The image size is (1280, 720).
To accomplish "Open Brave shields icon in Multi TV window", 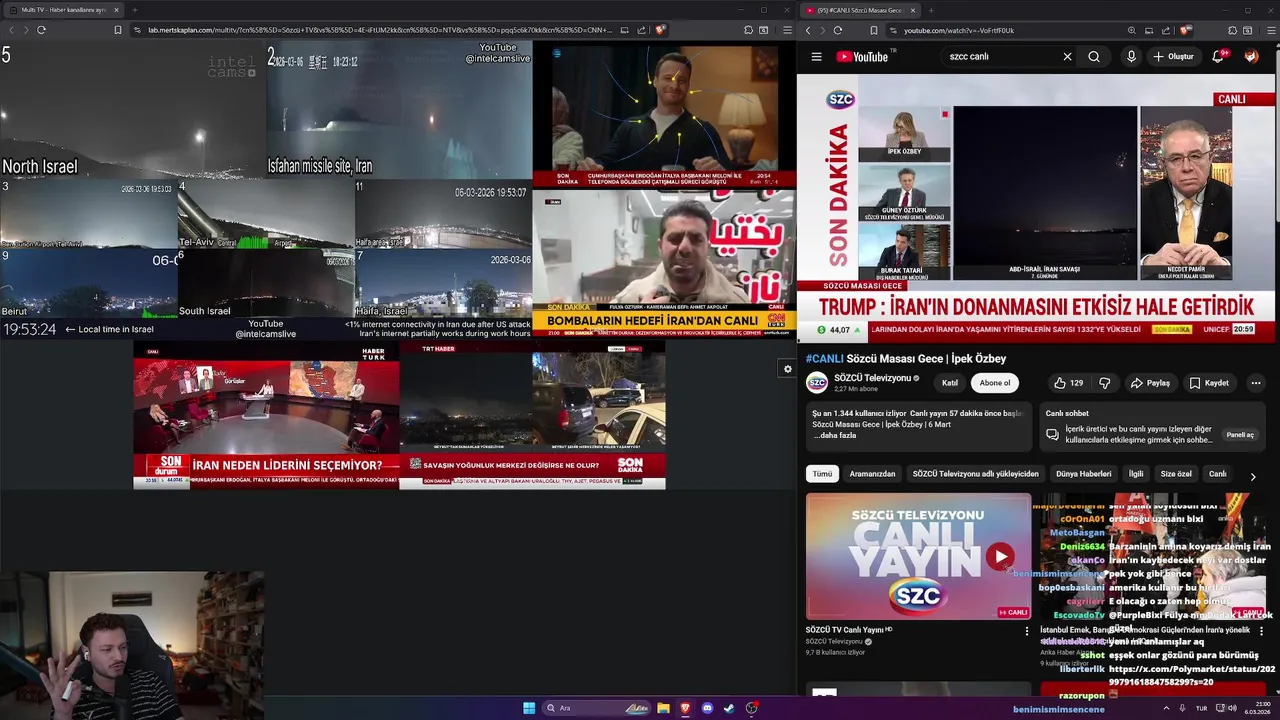I will tap(660, 30).
